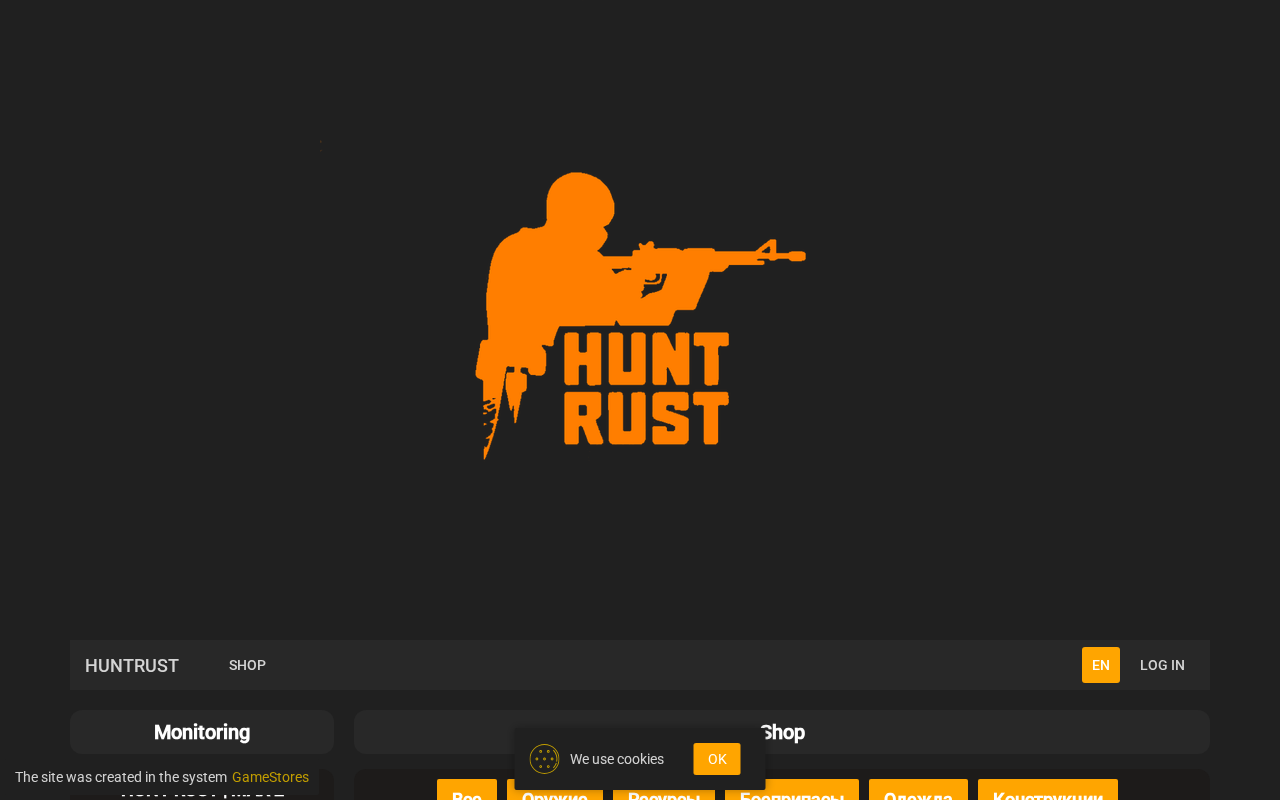Open the GameStores link
The width and height of the screenshot is (1280, 800).
tap(270, 777)
